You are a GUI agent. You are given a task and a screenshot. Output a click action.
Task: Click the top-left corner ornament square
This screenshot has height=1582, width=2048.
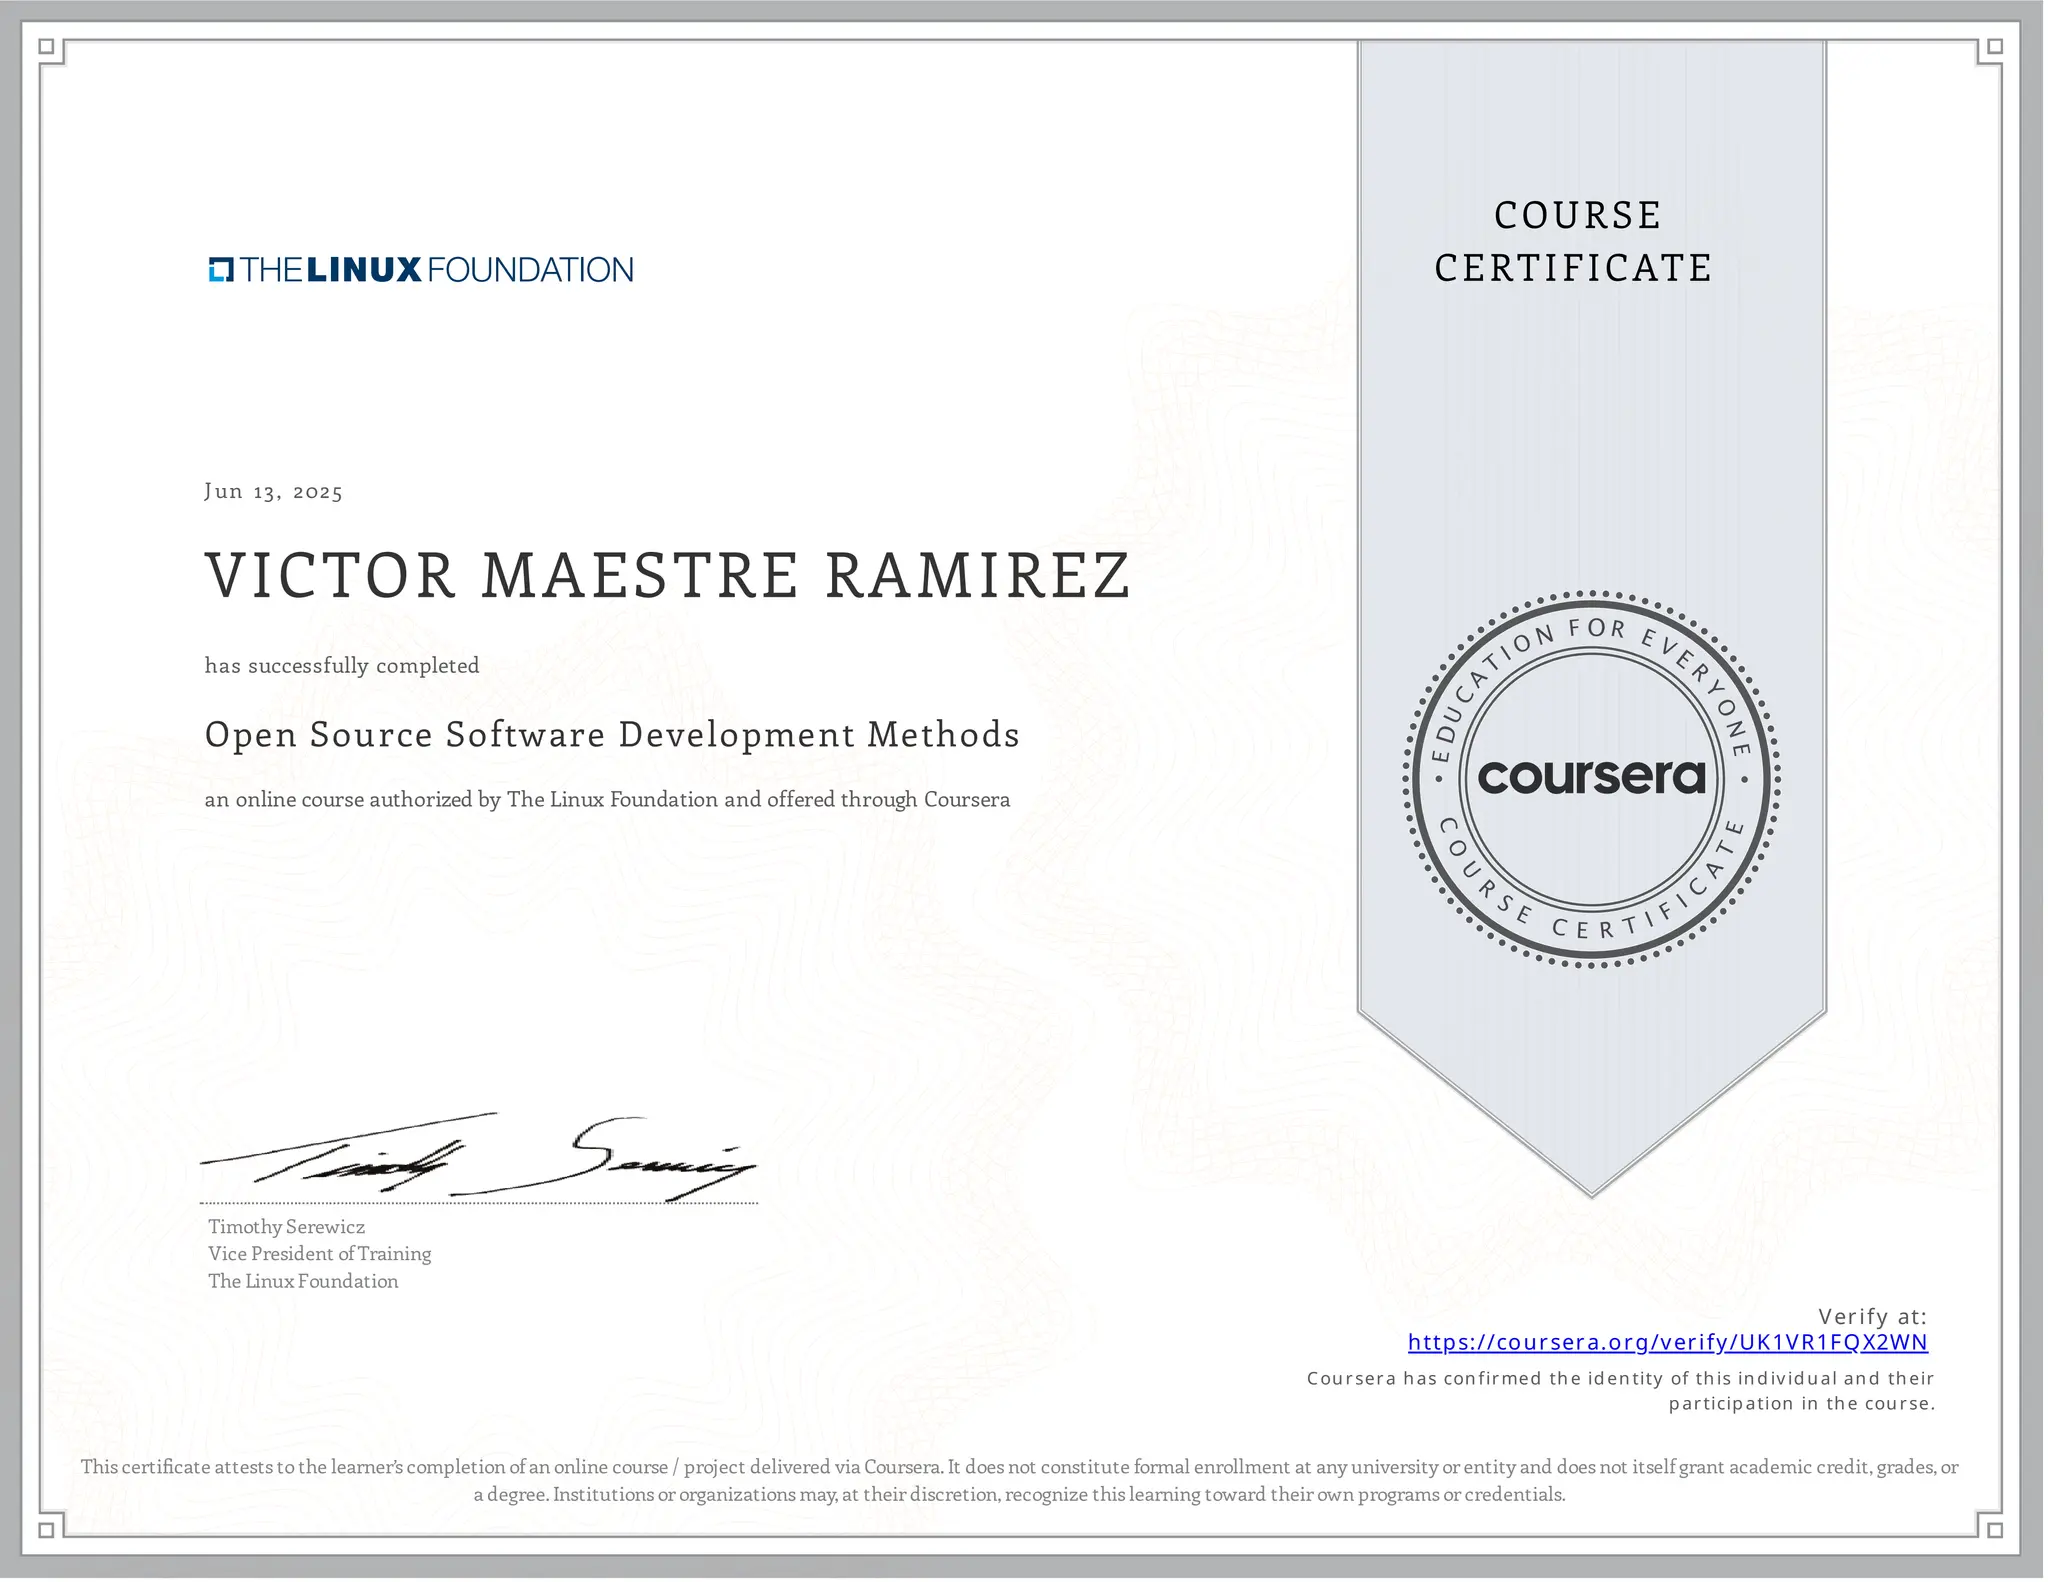46,46
